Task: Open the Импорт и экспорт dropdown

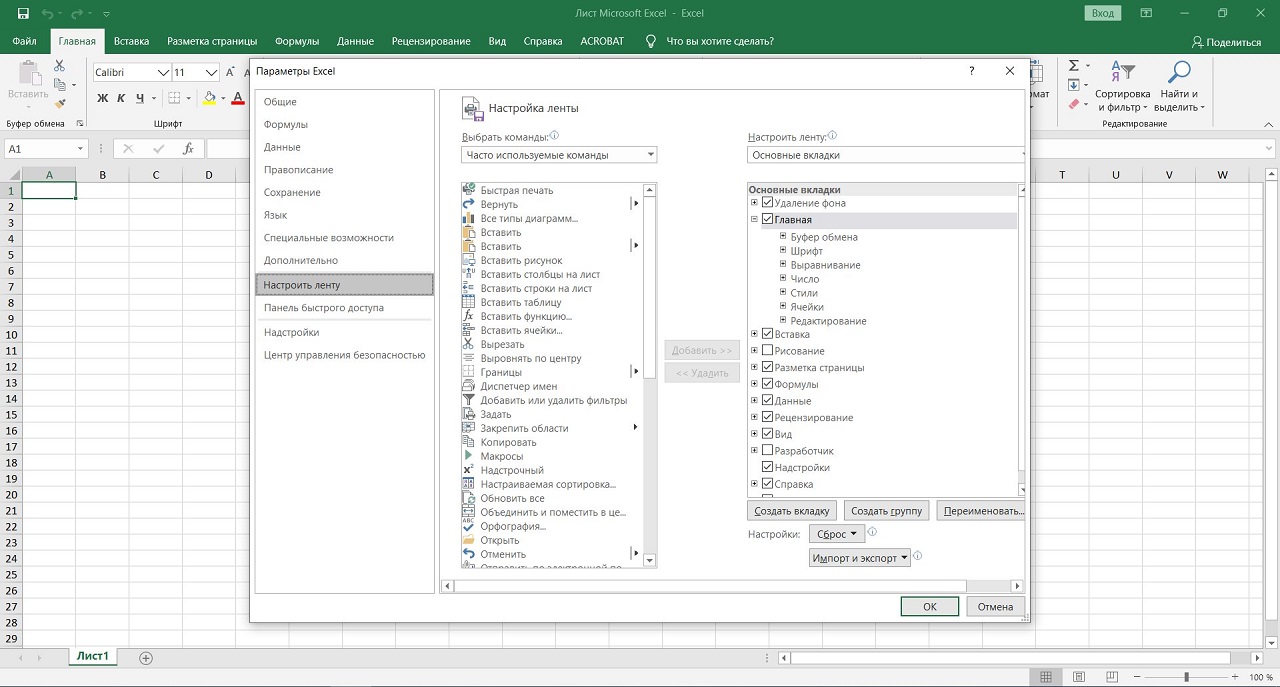Action: coord(860,558)
